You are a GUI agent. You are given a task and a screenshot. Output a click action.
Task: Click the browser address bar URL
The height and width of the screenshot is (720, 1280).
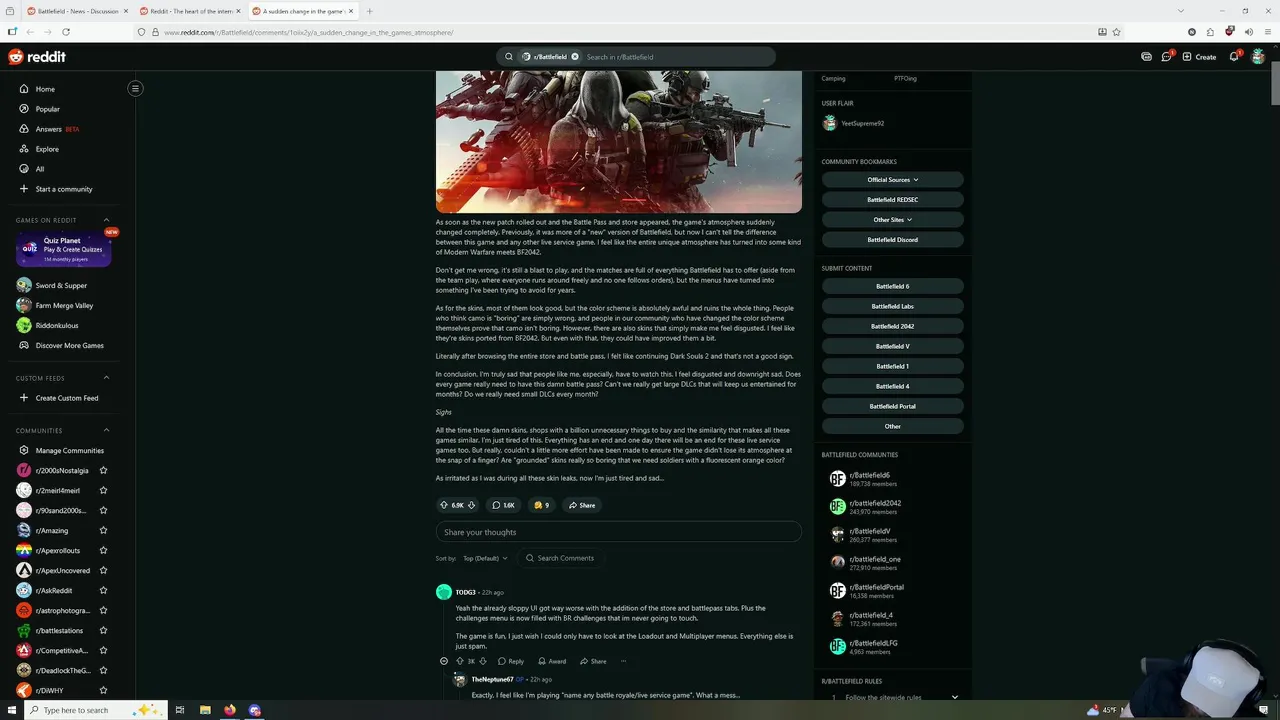click(308, 32)
